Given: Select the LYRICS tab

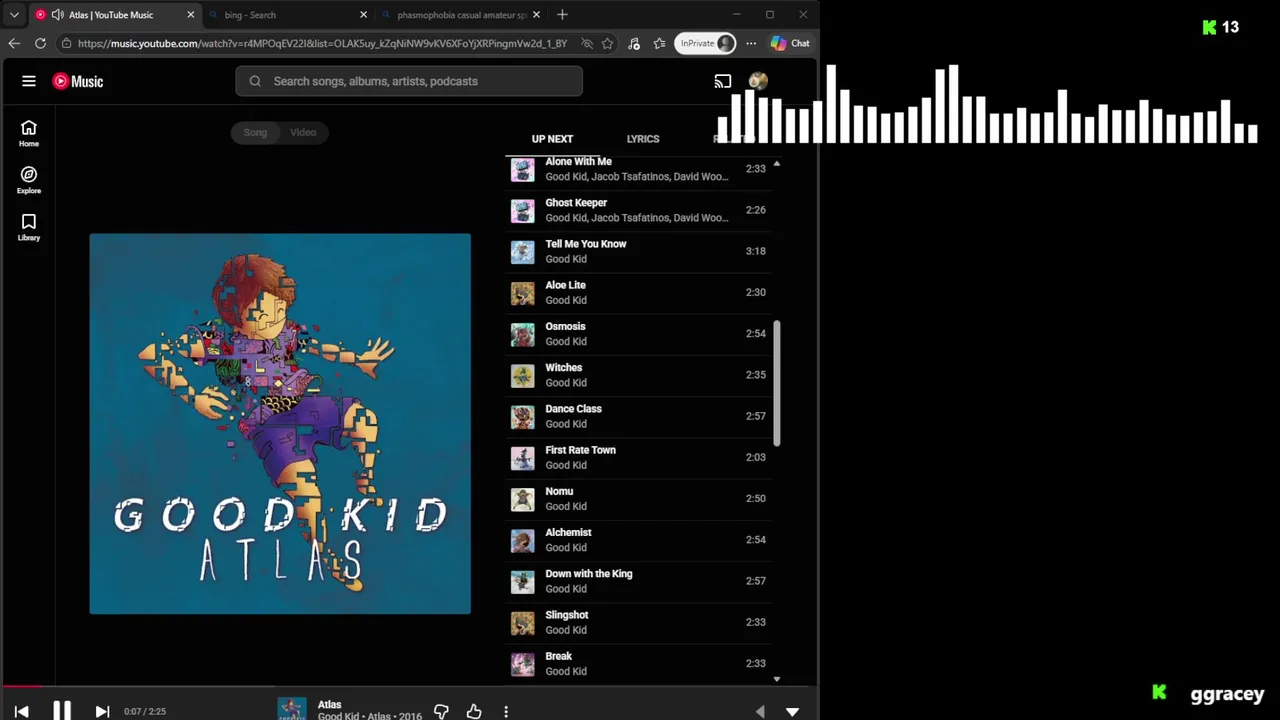Looking at the screenshot, I should (x=643, y=139).
